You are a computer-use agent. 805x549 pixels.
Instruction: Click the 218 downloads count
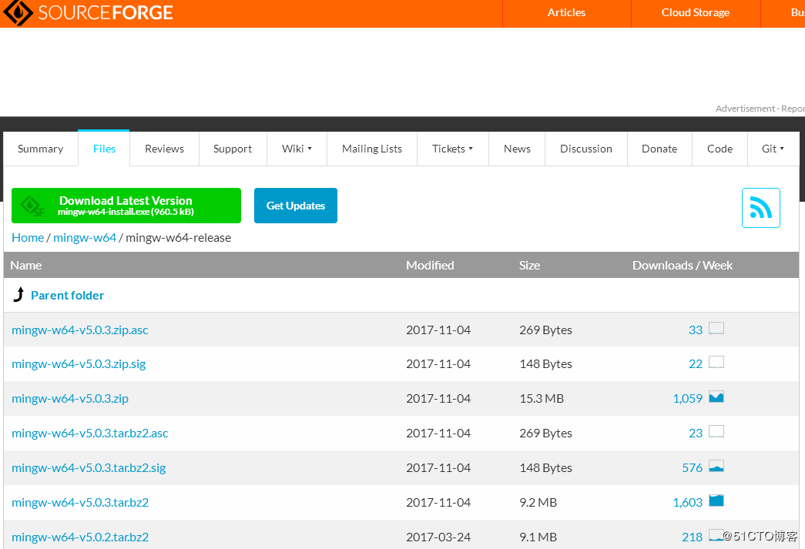coord(692,537)
